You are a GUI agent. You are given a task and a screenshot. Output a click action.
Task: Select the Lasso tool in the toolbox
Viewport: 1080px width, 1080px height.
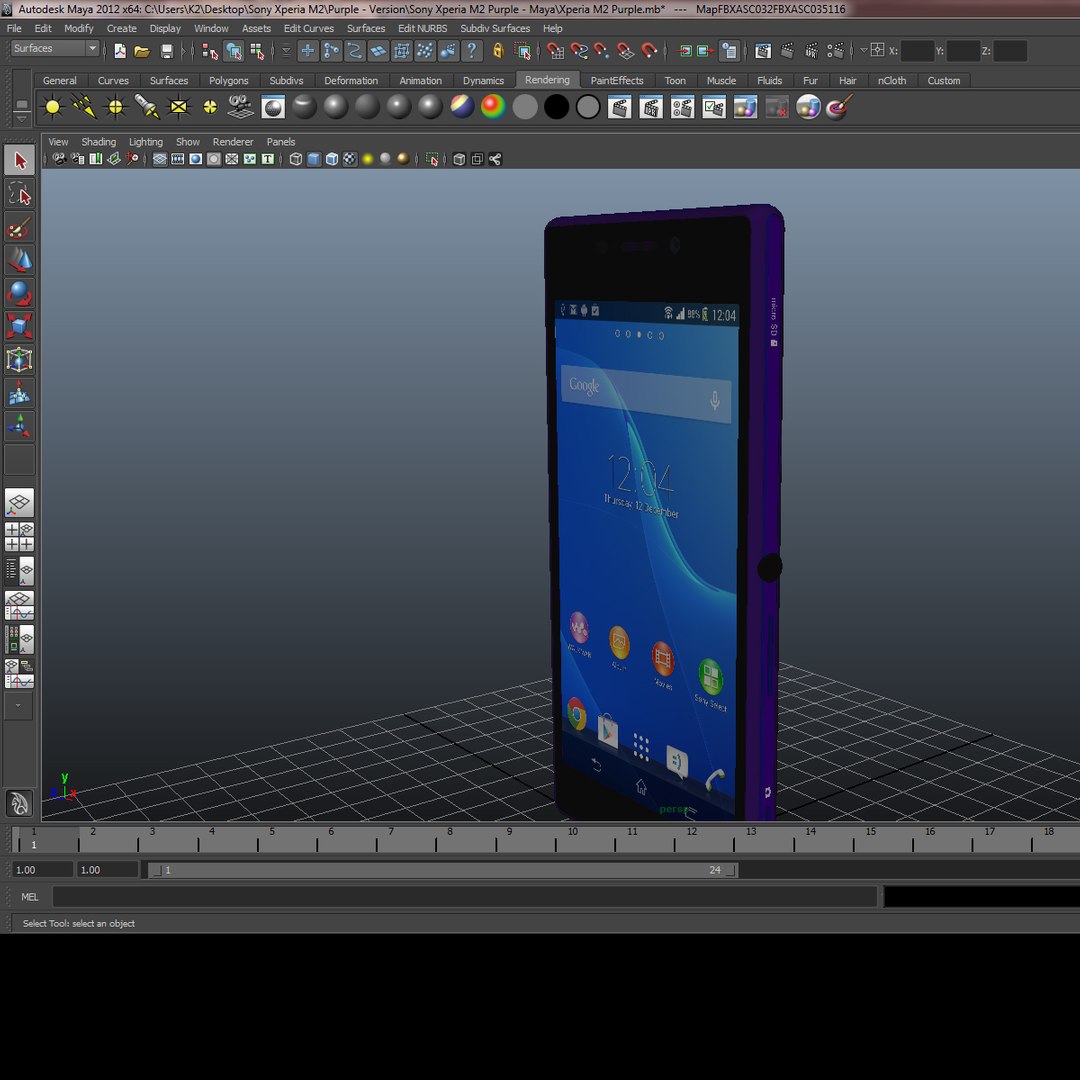coord(19,194)
